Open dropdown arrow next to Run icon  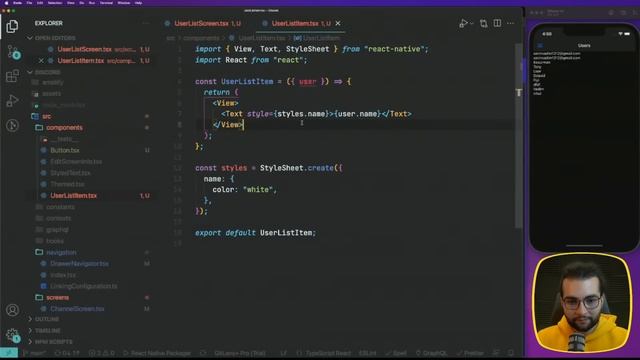(x=471, y=24)
